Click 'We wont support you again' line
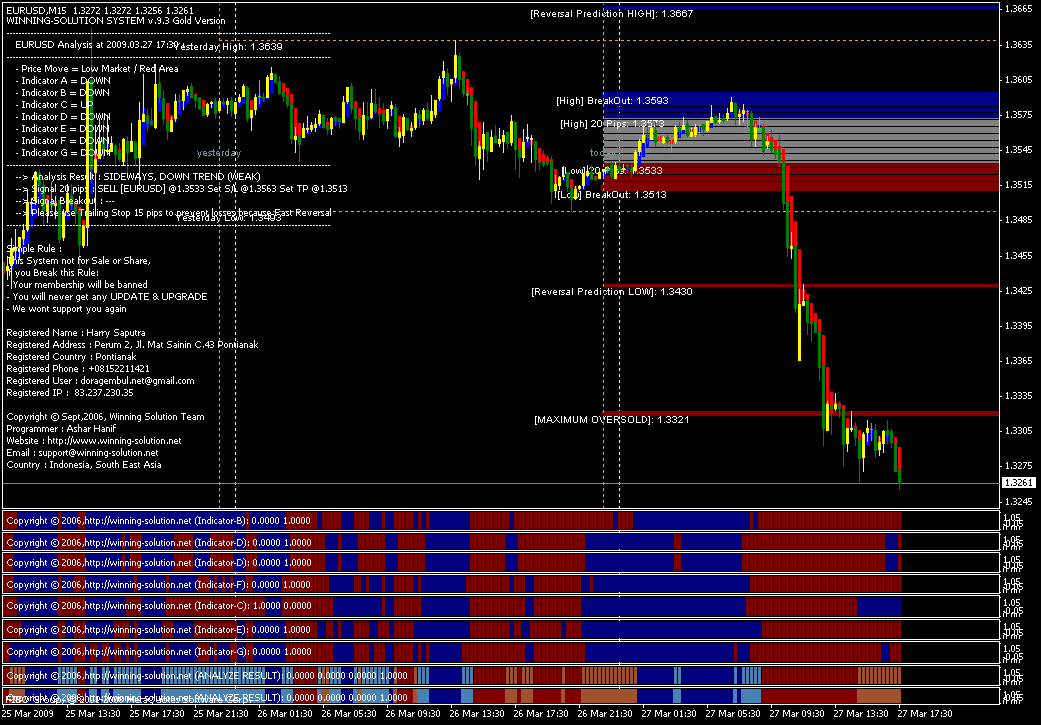 click(x=66, y=308)
